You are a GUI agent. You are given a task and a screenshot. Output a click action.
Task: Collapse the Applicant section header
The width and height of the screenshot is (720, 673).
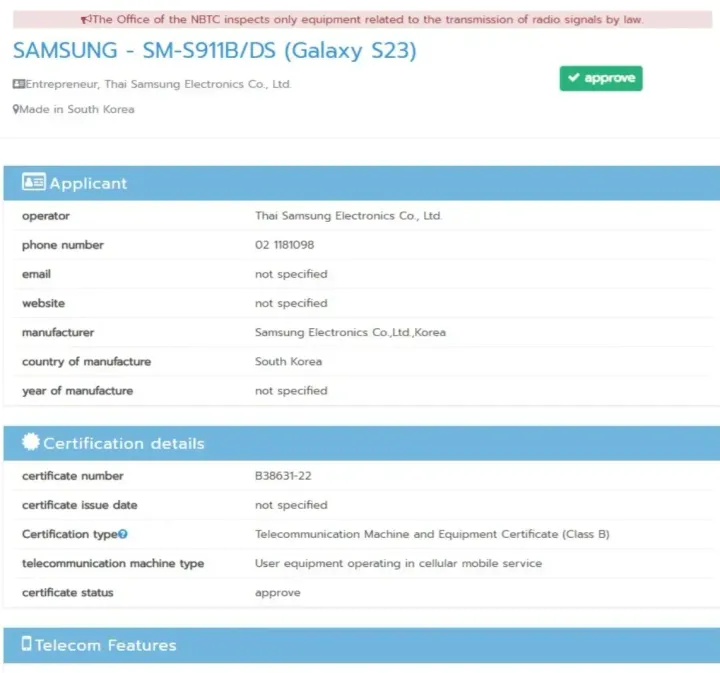pos(360,183)
